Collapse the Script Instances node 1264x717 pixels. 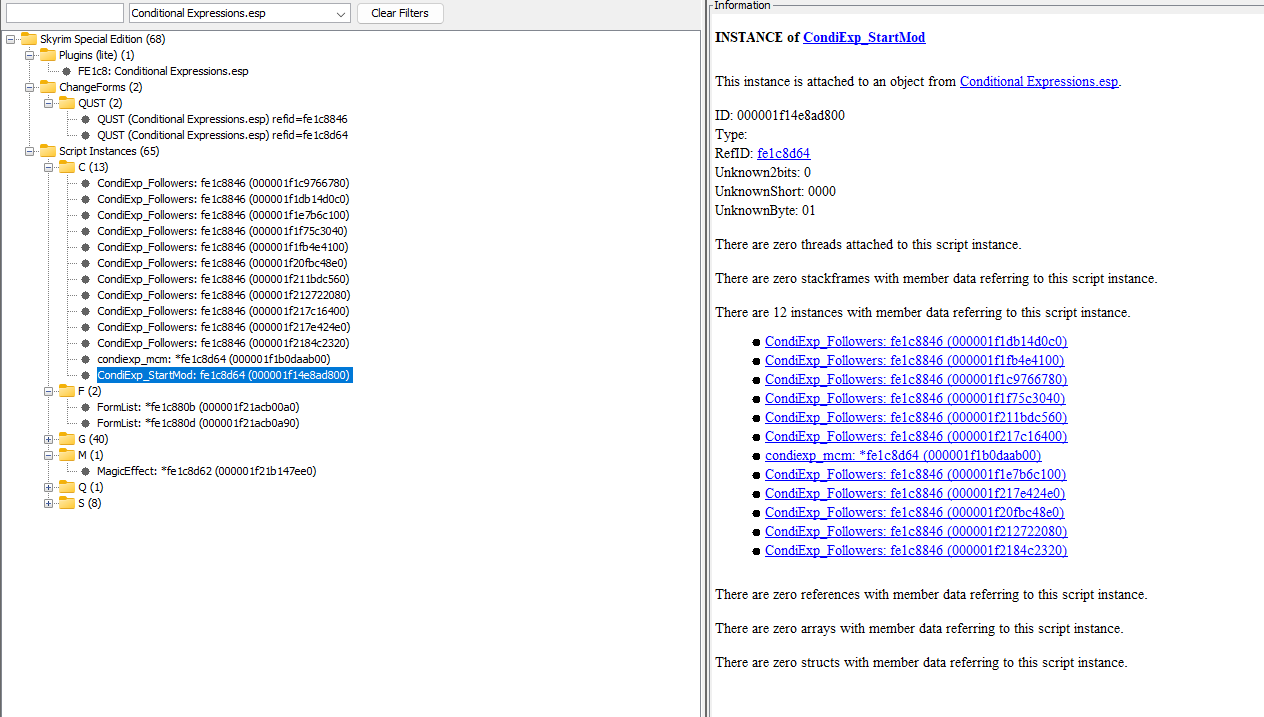pyautogui.click(x=30, y=151)
